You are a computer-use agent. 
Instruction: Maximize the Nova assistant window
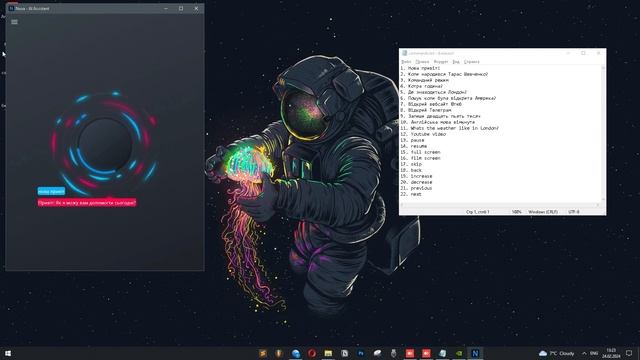click(181, 8)
